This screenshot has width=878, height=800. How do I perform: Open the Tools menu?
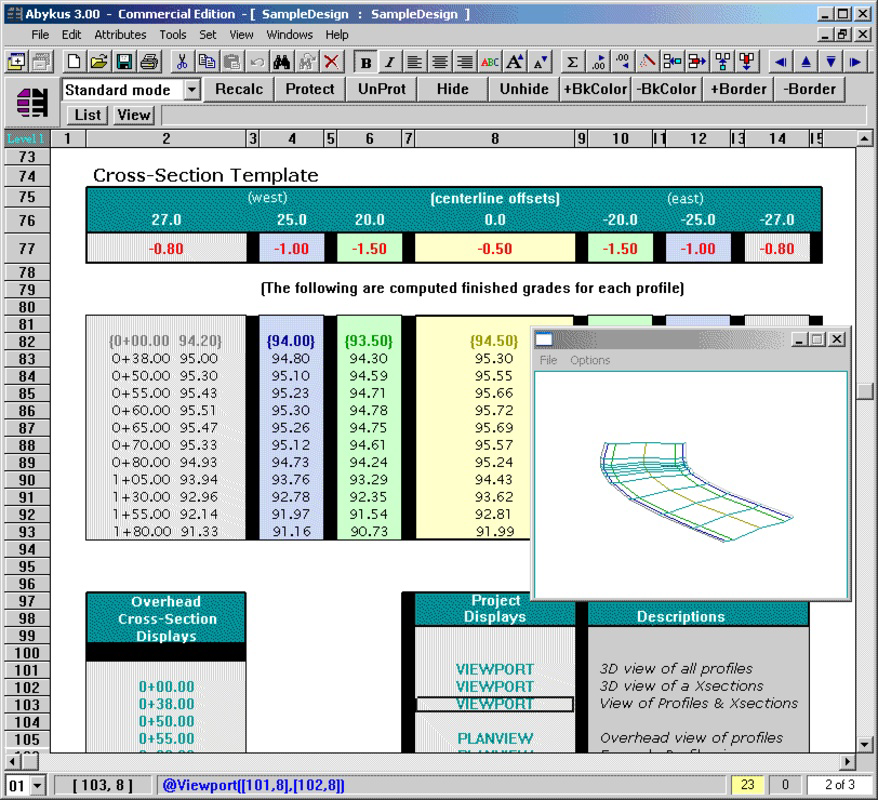coord(172,35)
